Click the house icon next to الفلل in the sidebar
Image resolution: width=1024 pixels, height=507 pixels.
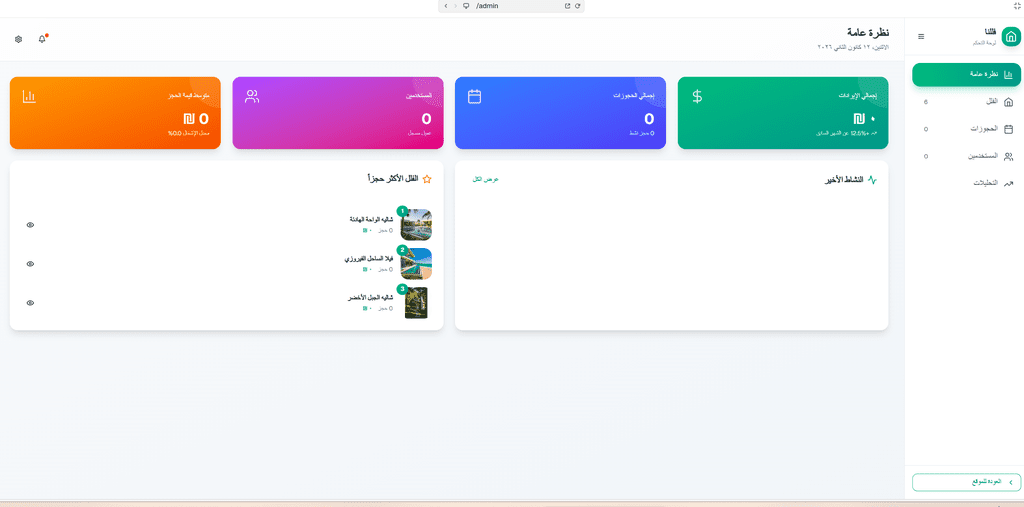click(1008, 102)
